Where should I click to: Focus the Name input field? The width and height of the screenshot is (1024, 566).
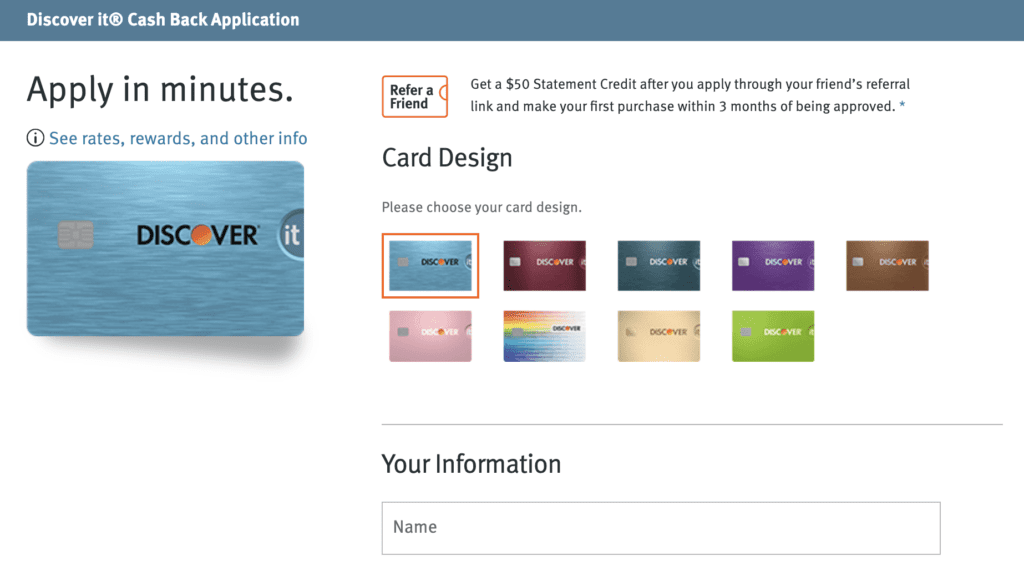[661, 528]
